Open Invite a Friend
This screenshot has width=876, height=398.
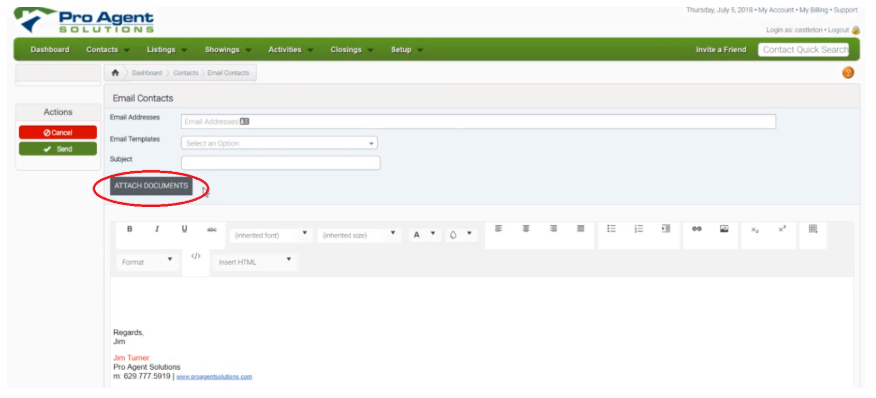tap(721, 50)
